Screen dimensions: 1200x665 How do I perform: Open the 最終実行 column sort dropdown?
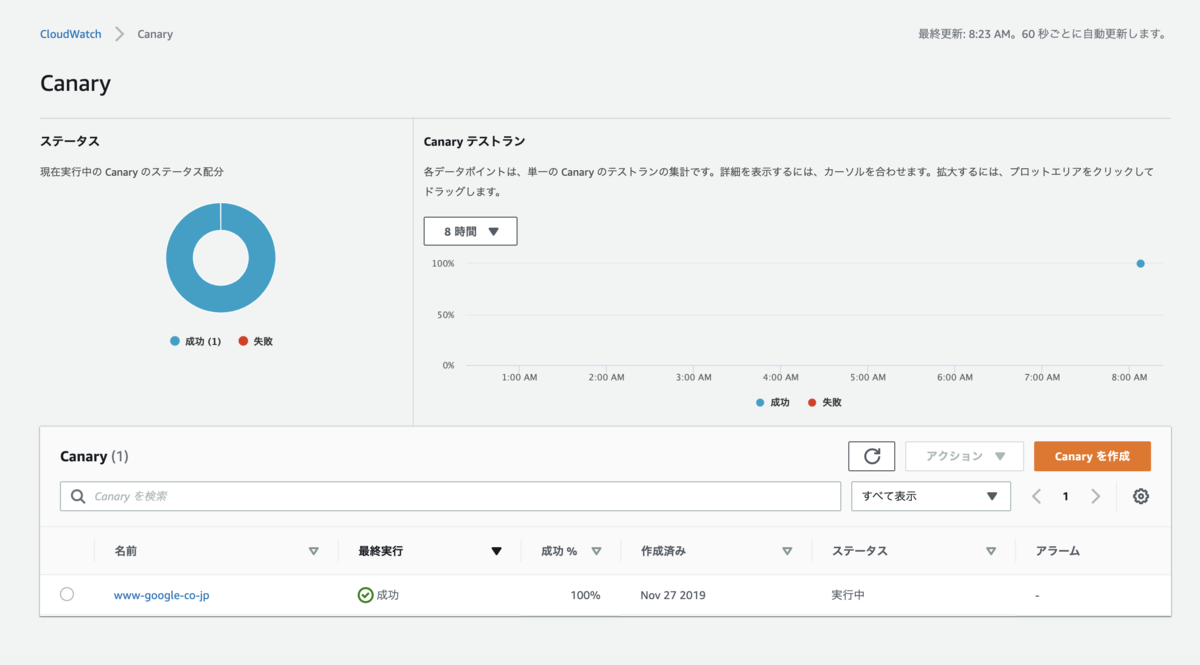click(497, 550)
